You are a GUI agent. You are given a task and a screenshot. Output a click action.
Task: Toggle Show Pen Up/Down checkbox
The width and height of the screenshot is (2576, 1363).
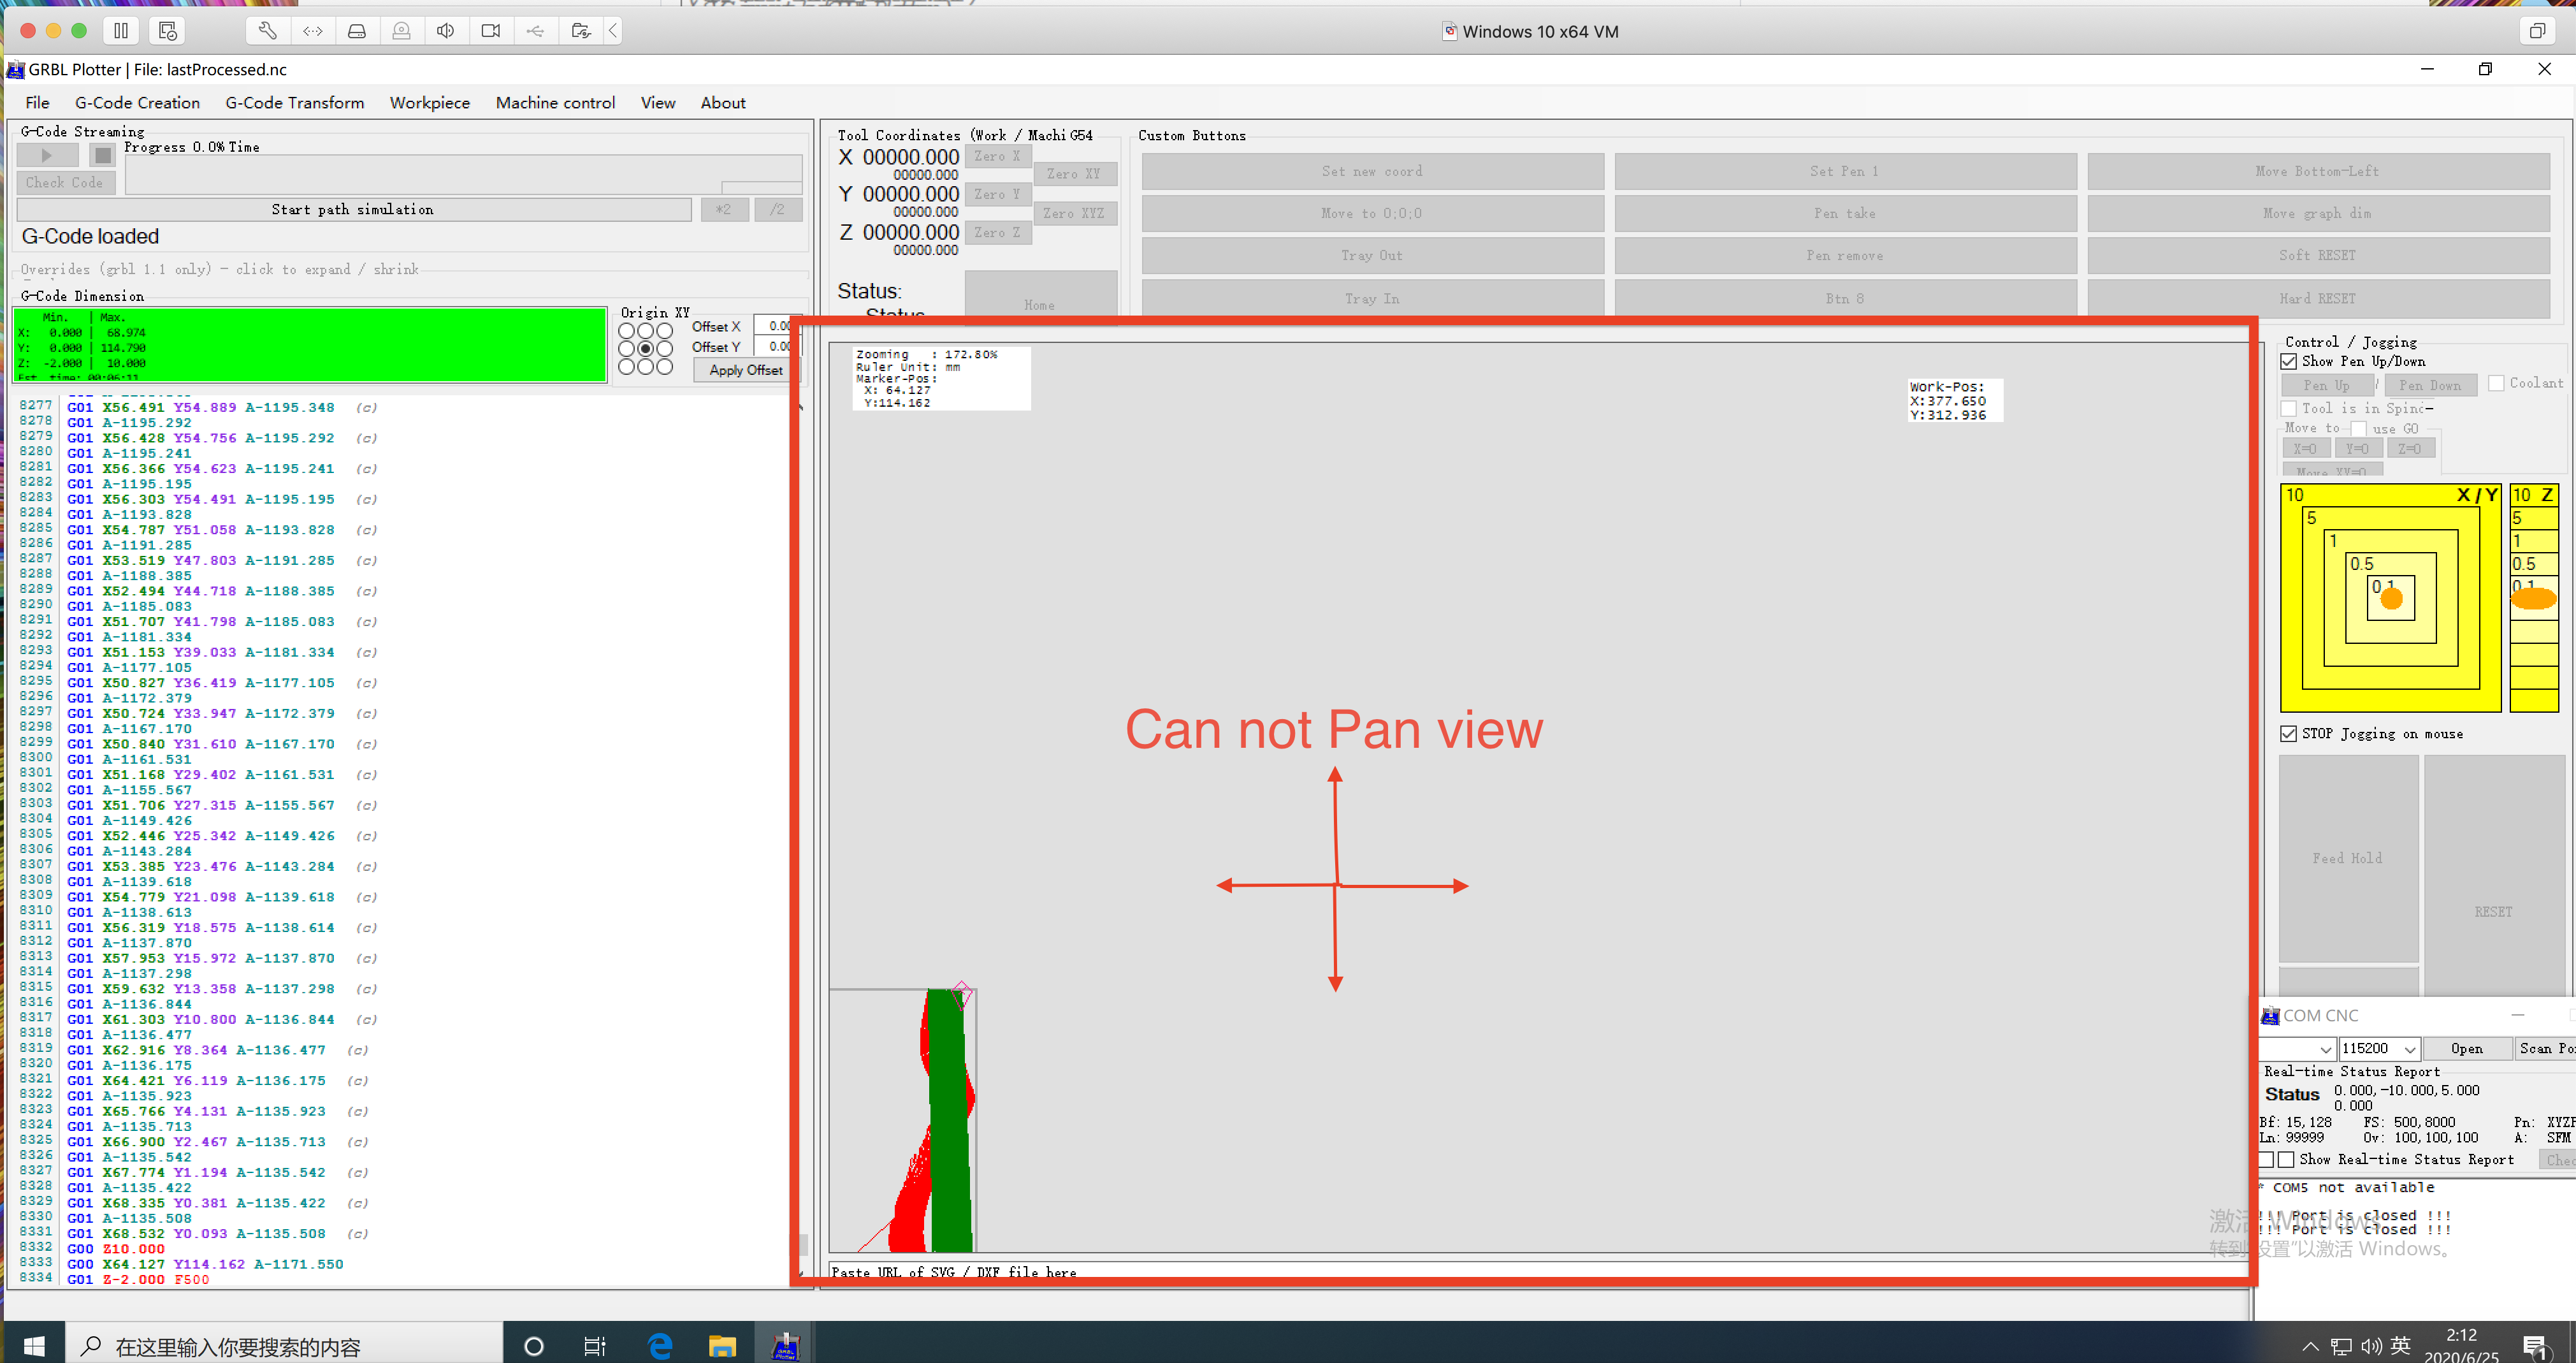click(x=2289, y=362)
